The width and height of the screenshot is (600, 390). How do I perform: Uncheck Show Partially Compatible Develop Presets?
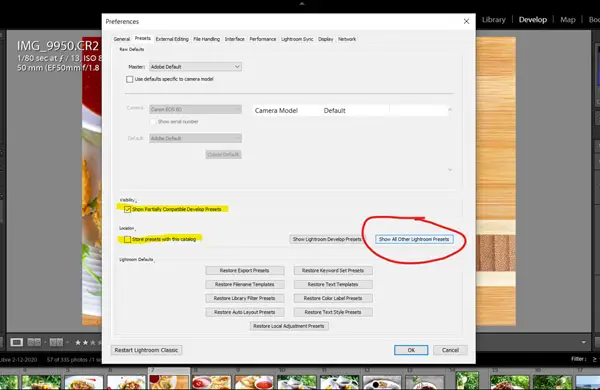(x=127, y=209)
